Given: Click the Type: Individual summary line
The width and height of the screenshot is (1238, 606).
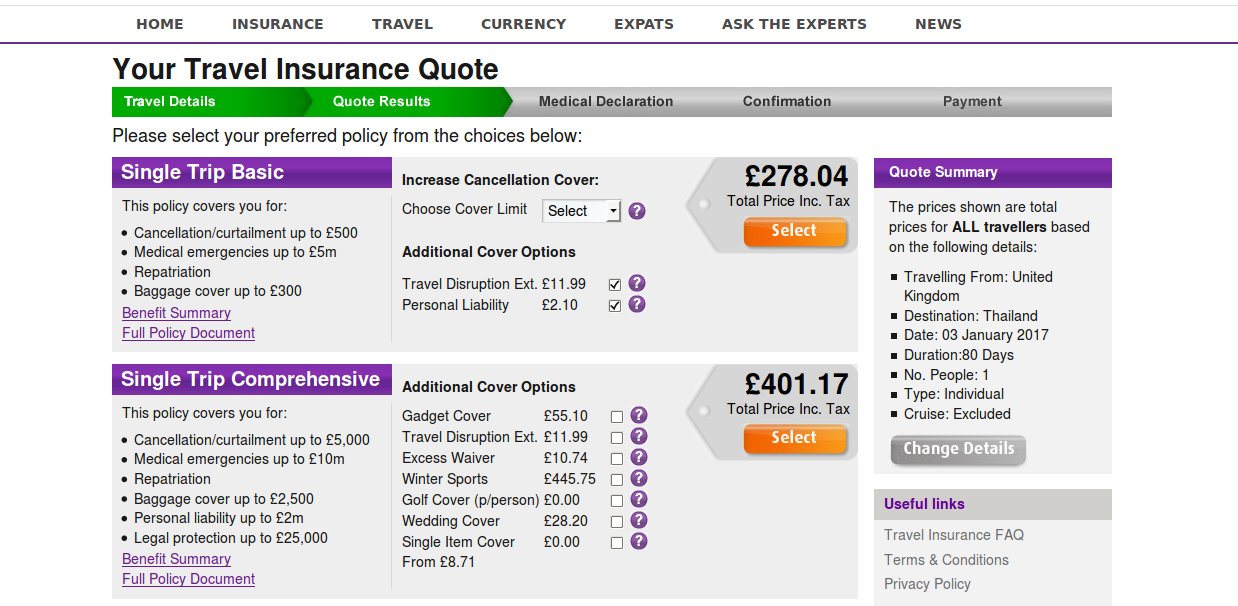Looking at the screenshot, I should click(x=954, y=394).
